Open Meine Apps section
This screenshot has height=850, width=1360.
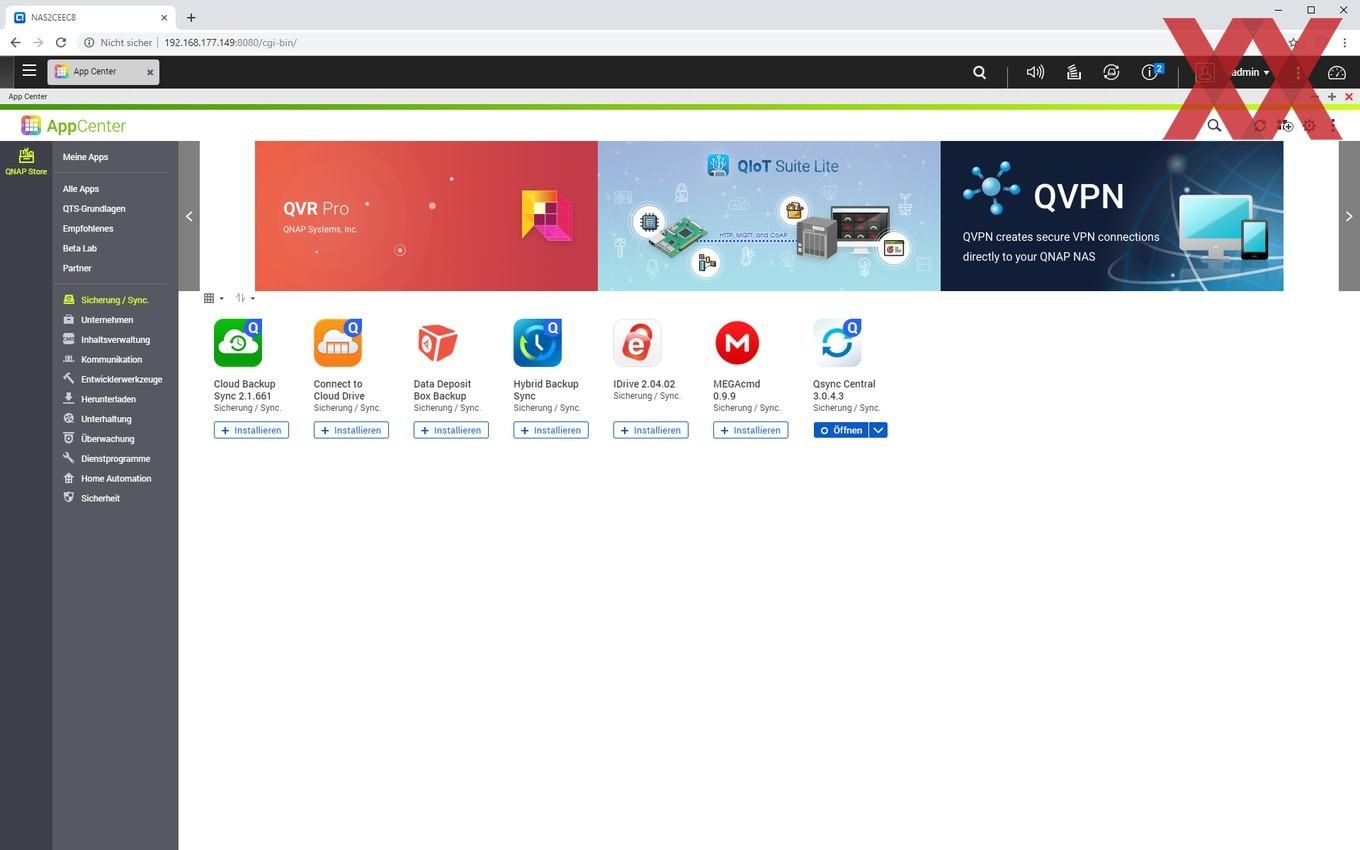(x=85, y=157)
